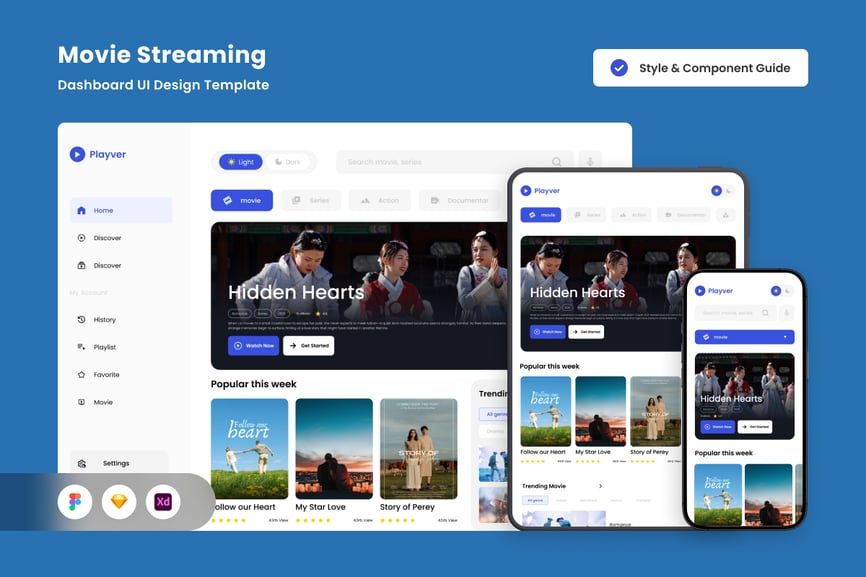Click the Sketch diamond icon
This screenshot has height=577, width=866.
(x=119, y=502)
